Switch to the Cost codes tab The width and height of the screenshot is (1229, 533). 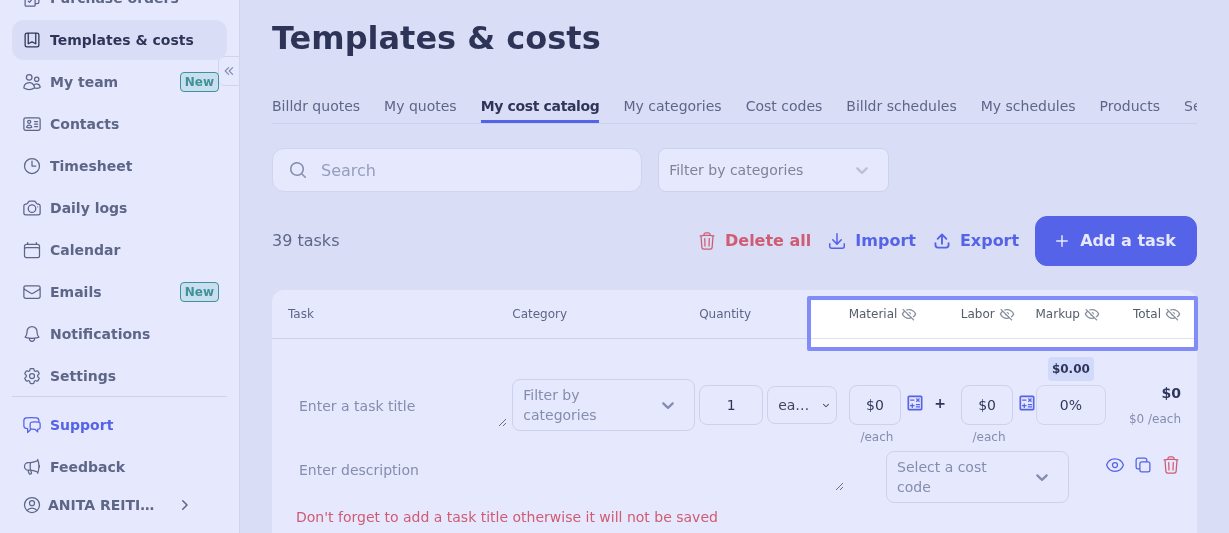[x=784, y=106]
